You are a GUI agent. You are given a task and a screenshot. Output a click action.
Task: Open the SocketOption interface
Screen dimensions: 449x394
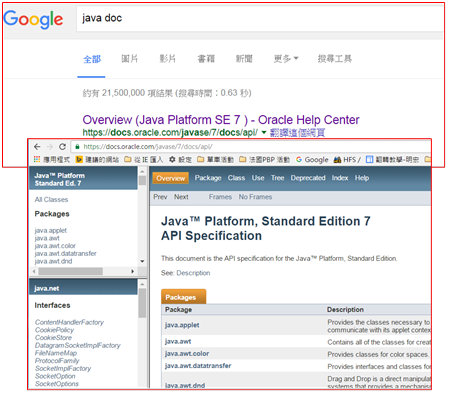[55, 376]
